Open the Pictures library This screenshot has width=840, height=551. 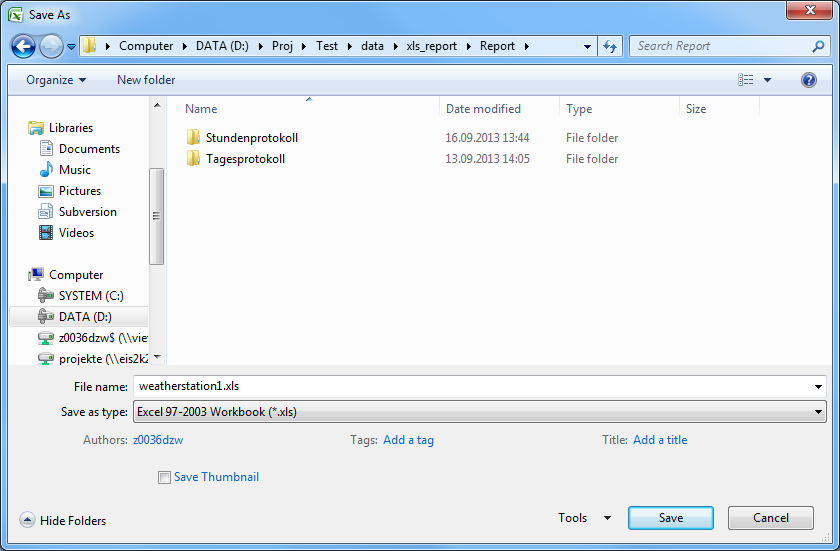point(80,190)
